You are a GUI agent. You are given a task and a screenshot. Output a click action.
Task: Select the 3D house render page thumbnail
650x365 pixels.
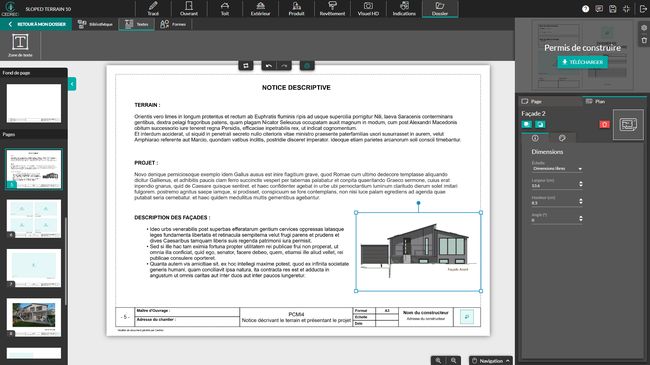point(34,317)
